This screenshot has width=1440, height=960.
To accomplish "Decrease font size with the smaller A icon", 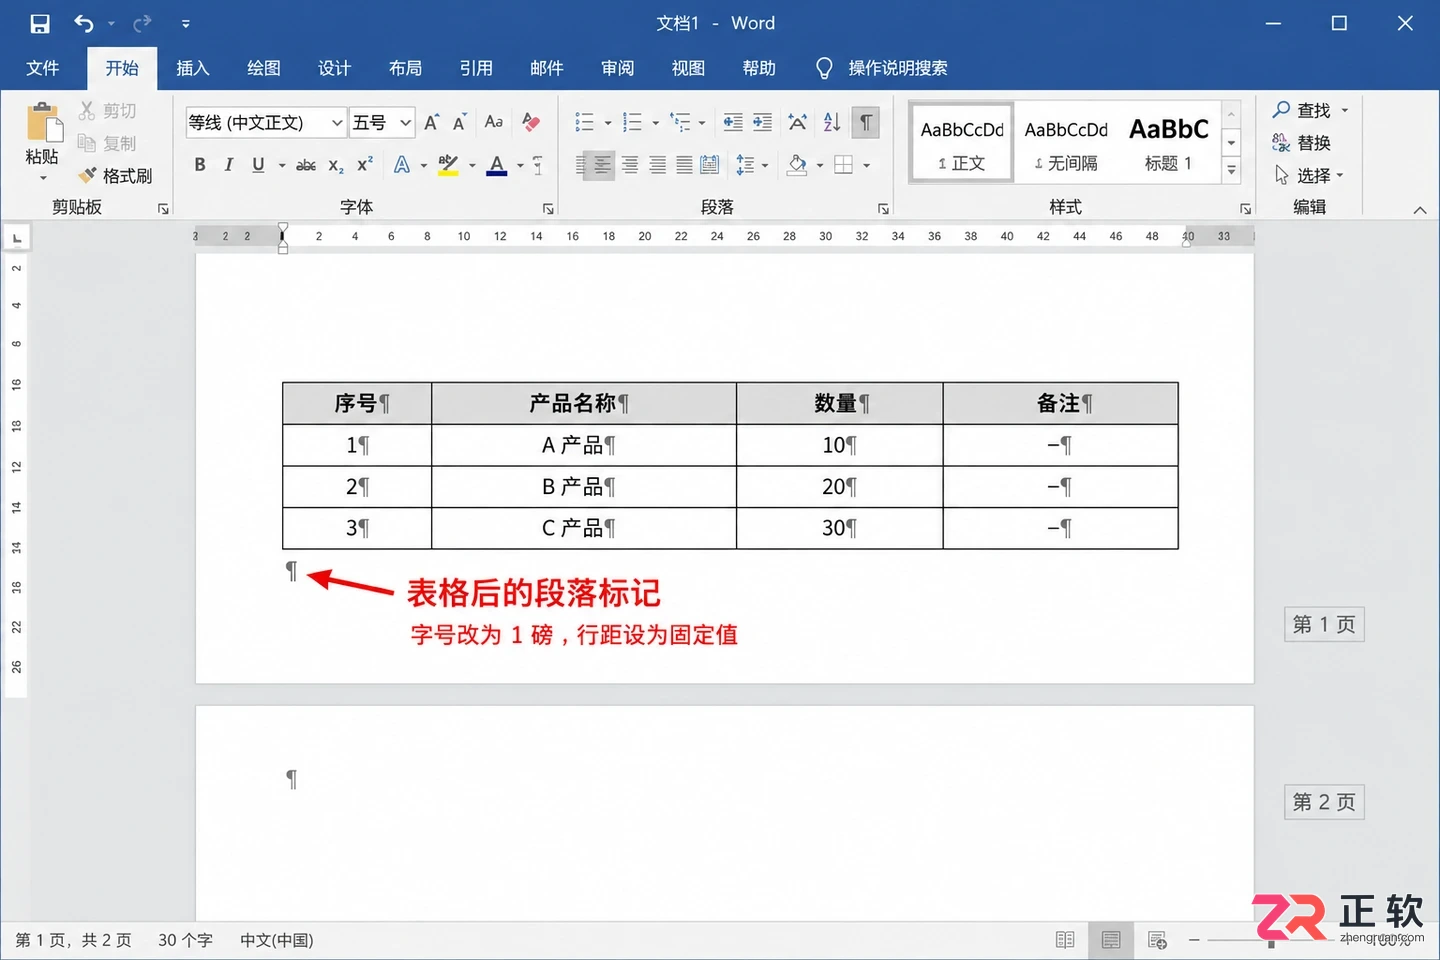I will click(x=459, y=122).
